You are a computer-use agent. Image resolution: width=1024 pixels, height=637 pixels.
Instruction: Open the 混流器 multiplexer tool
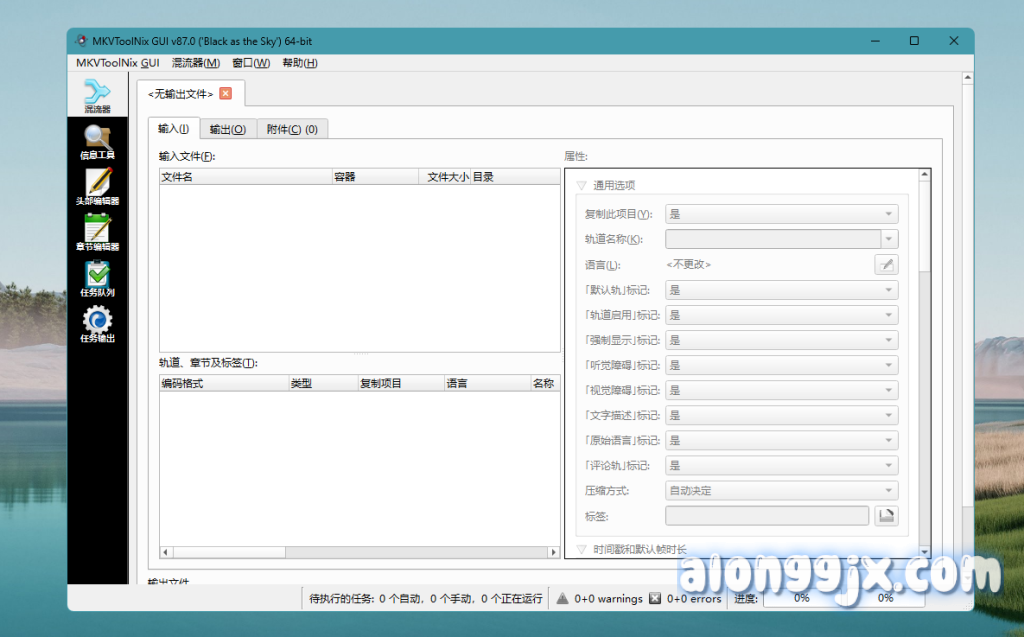97,95
